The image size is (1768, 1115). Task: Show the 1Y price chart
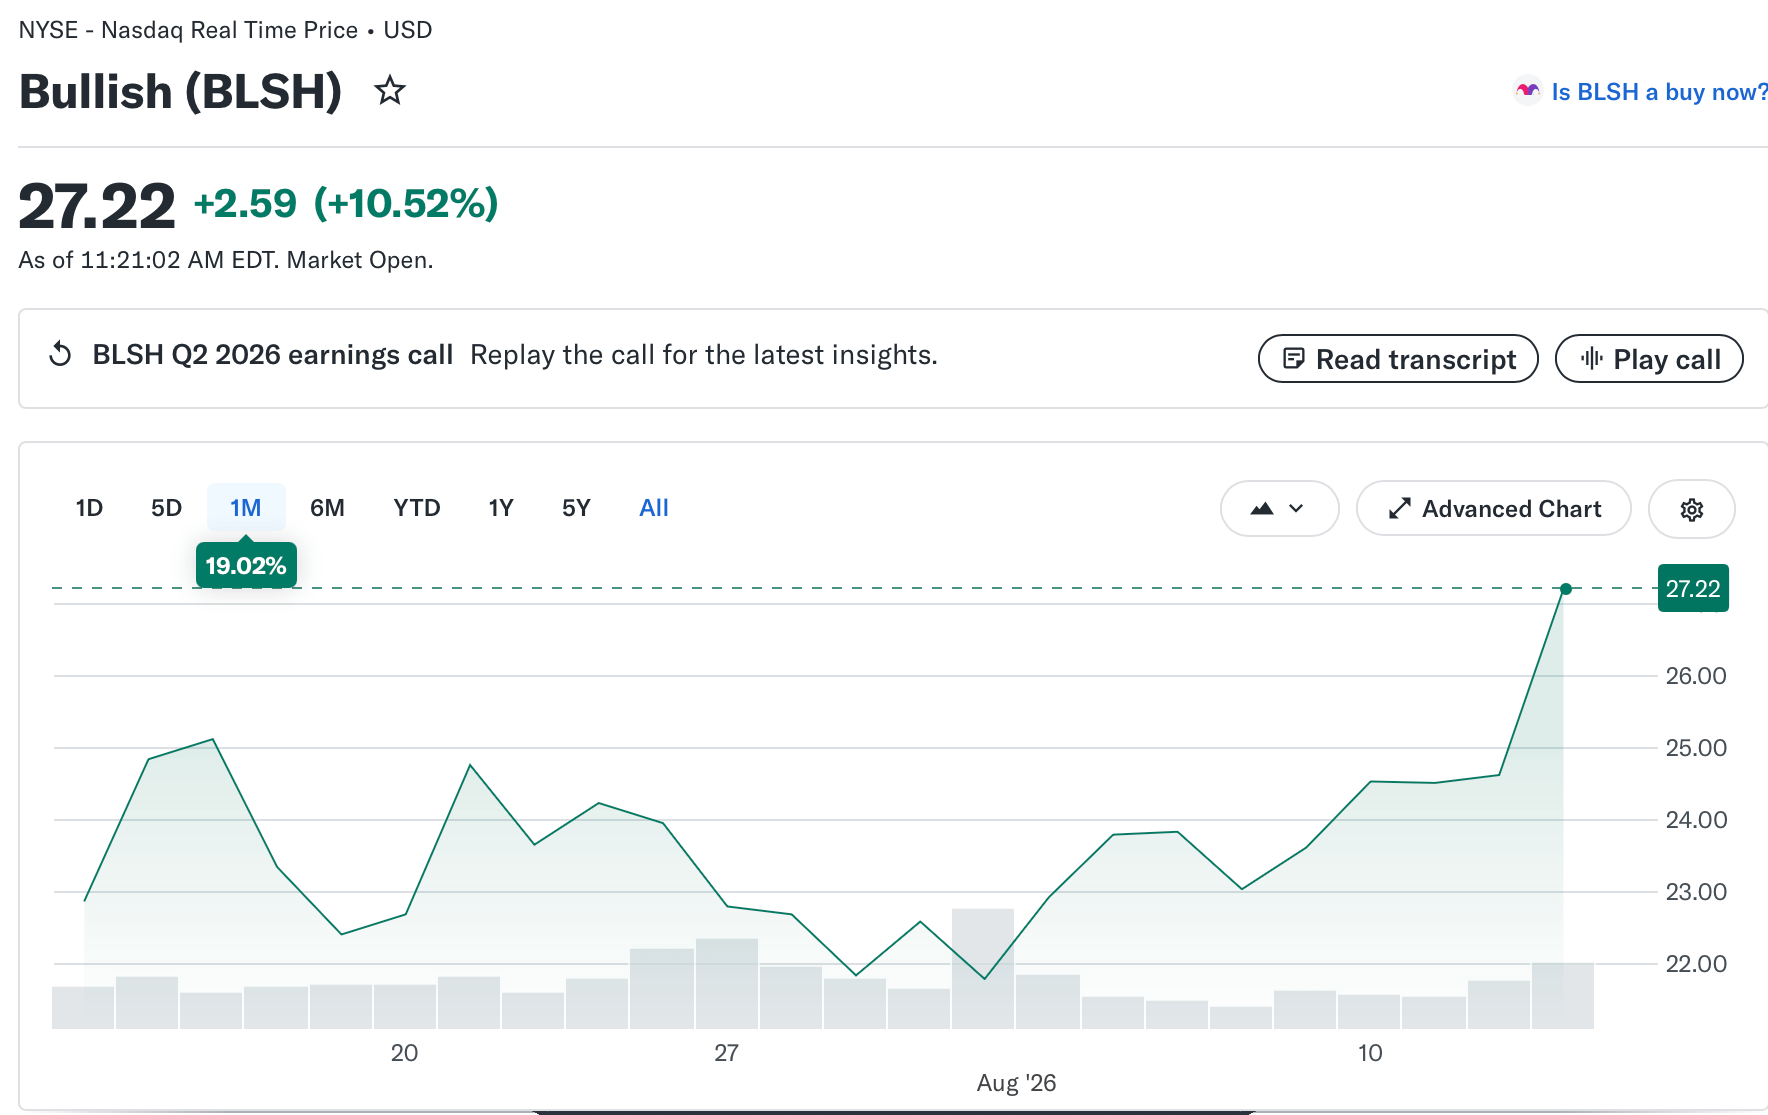click(501, 508)
